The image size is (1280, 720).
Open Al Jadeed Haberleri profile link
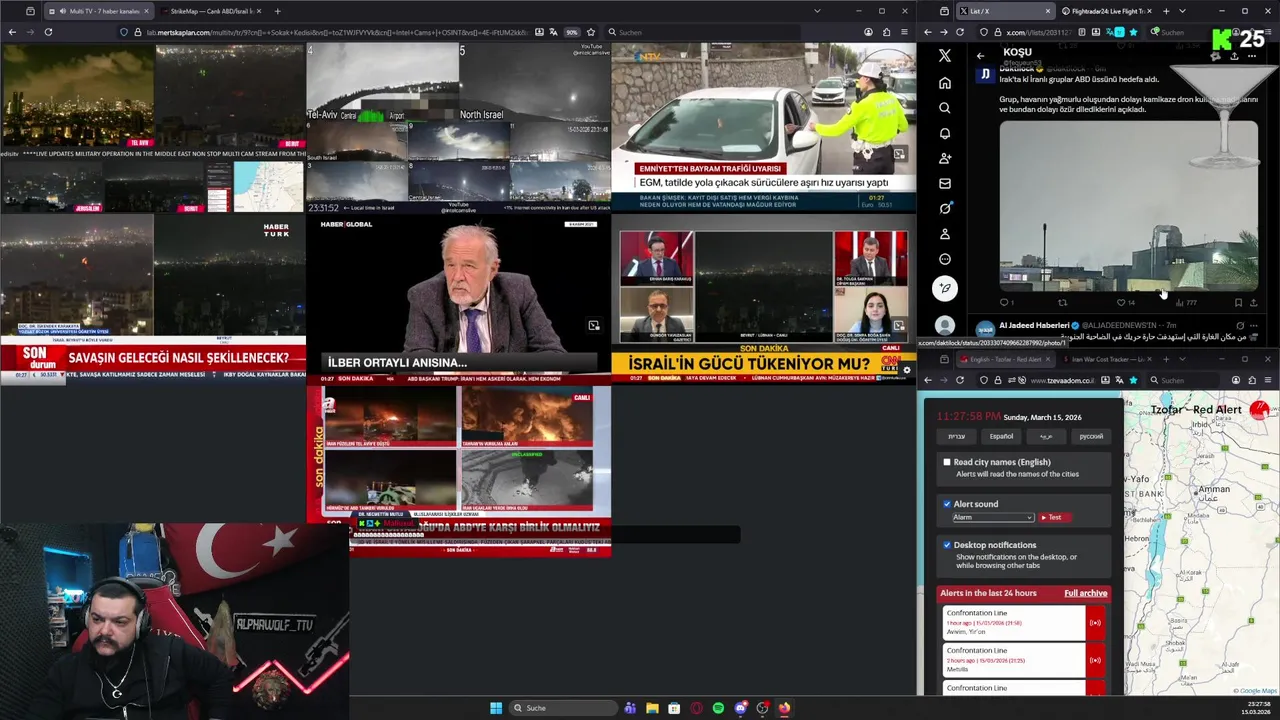(x=1033, y=325)
